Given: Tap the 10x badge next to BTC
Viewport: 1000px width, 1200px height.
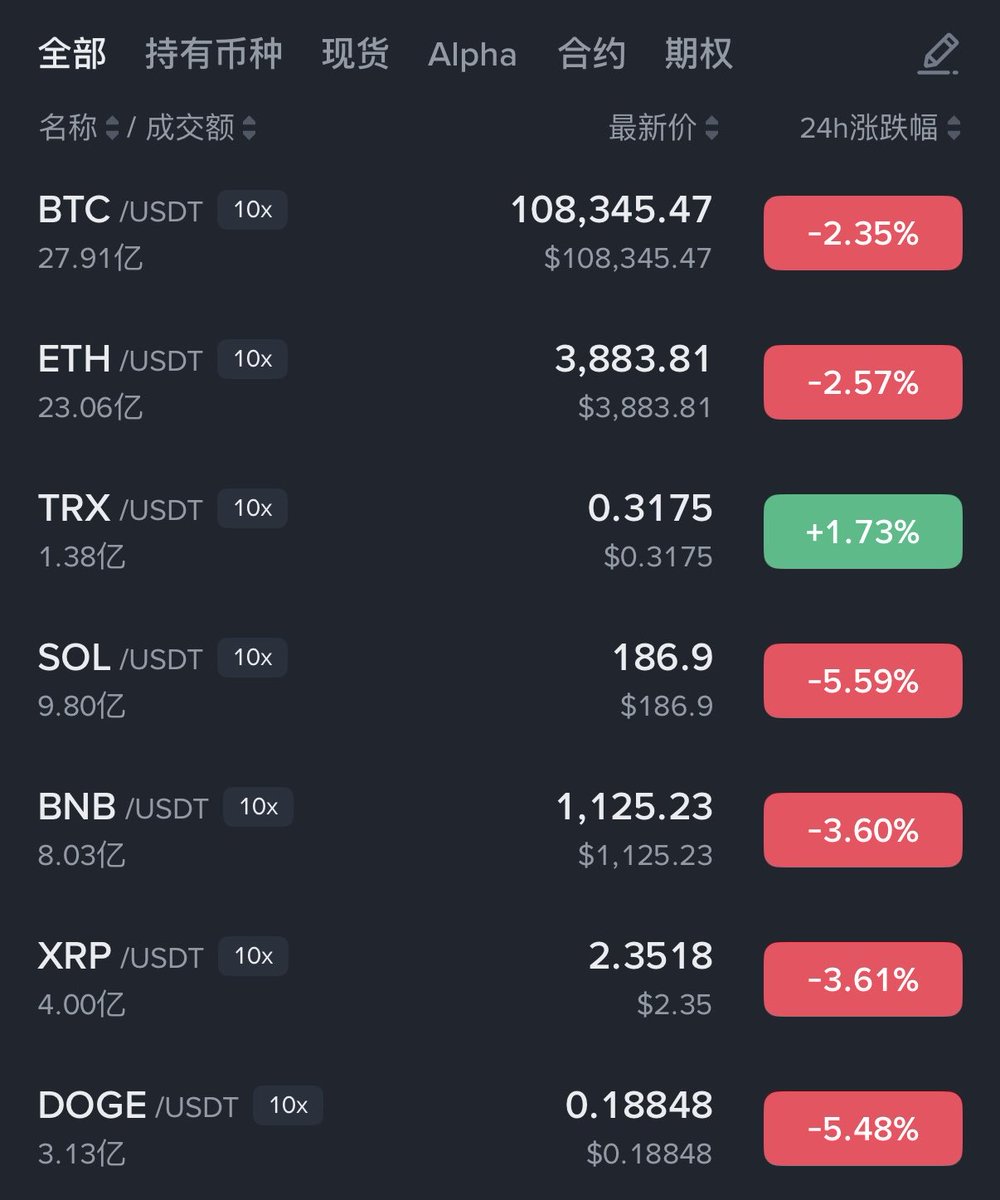Looking at the screenshot, I should (252, 211).
